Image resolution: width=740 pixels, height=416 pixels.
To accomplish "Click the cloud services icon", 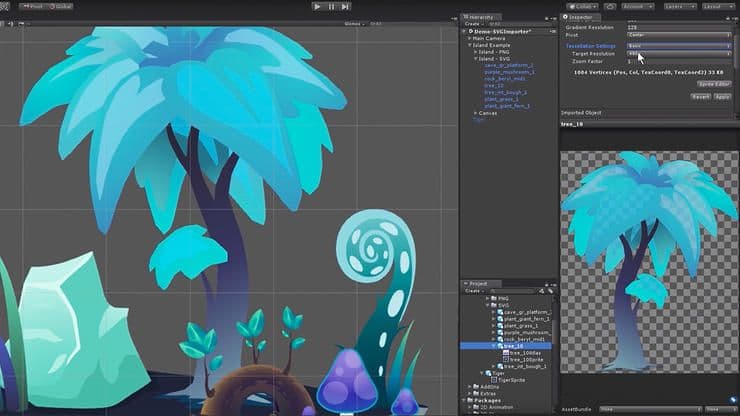I will click(610, 7).
